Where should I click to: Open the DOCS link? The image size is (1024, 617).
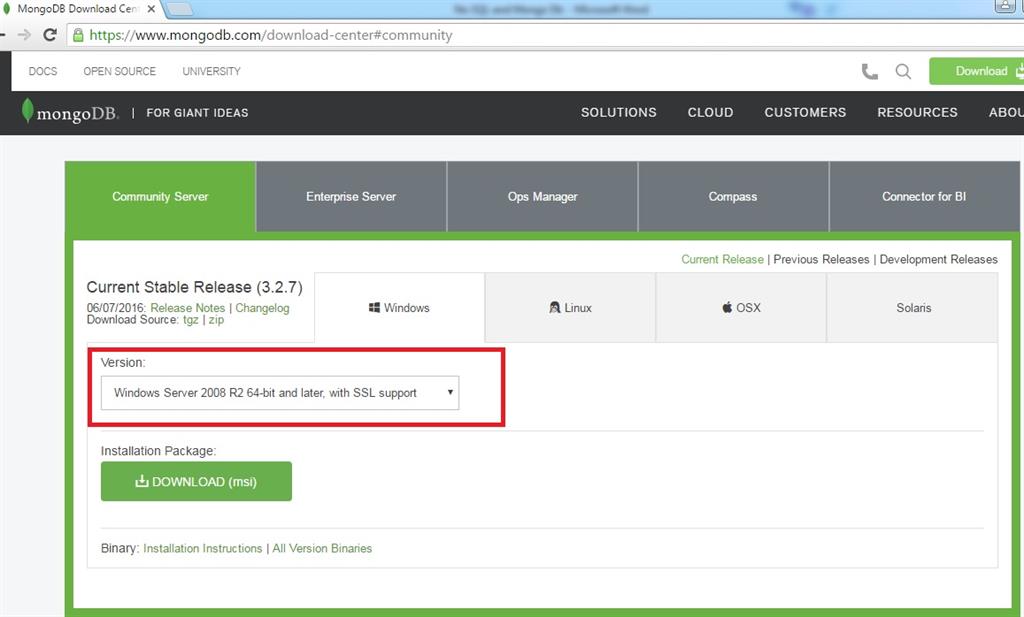click(x=43, y=71)
